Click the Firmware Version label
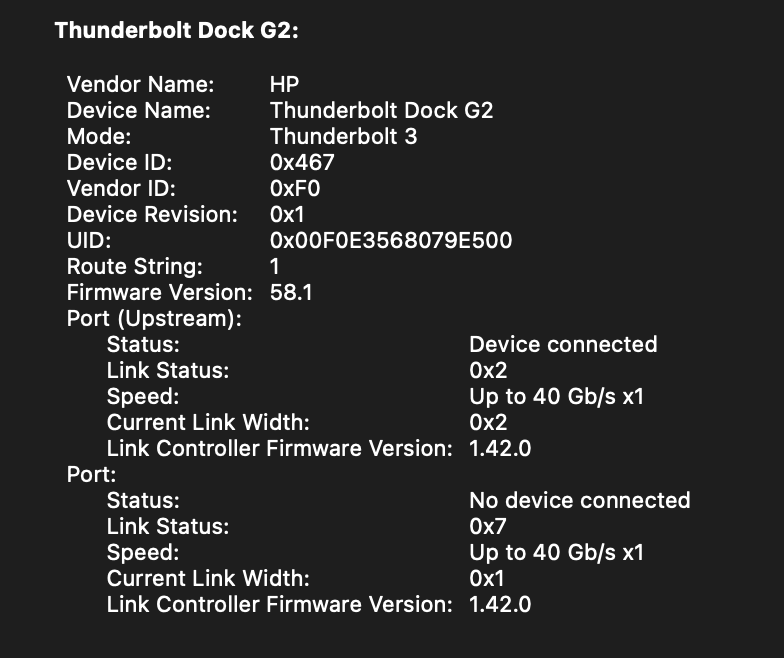The height and width of the screenshot is (658, 784). pos(159,292)
